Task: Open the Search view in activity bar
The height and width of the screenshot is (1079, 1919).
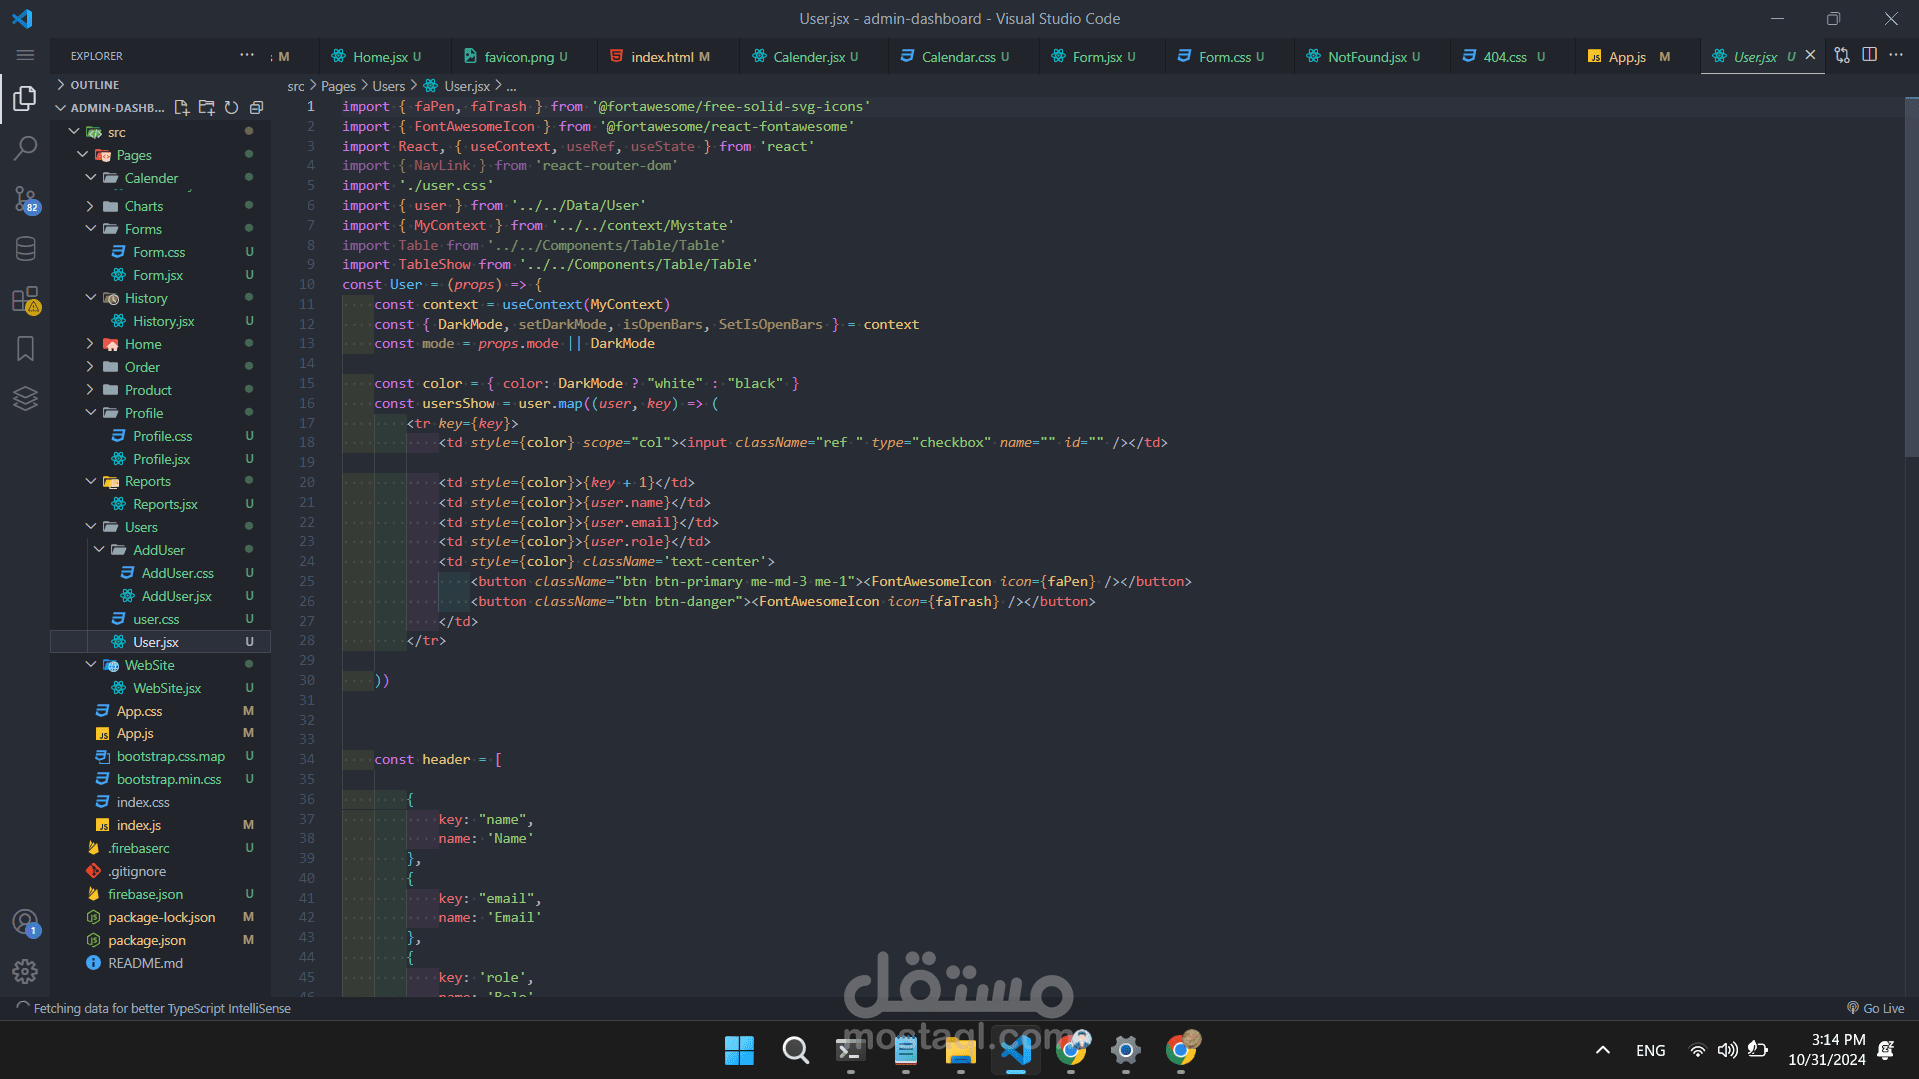Action: [x=25, y=149]
